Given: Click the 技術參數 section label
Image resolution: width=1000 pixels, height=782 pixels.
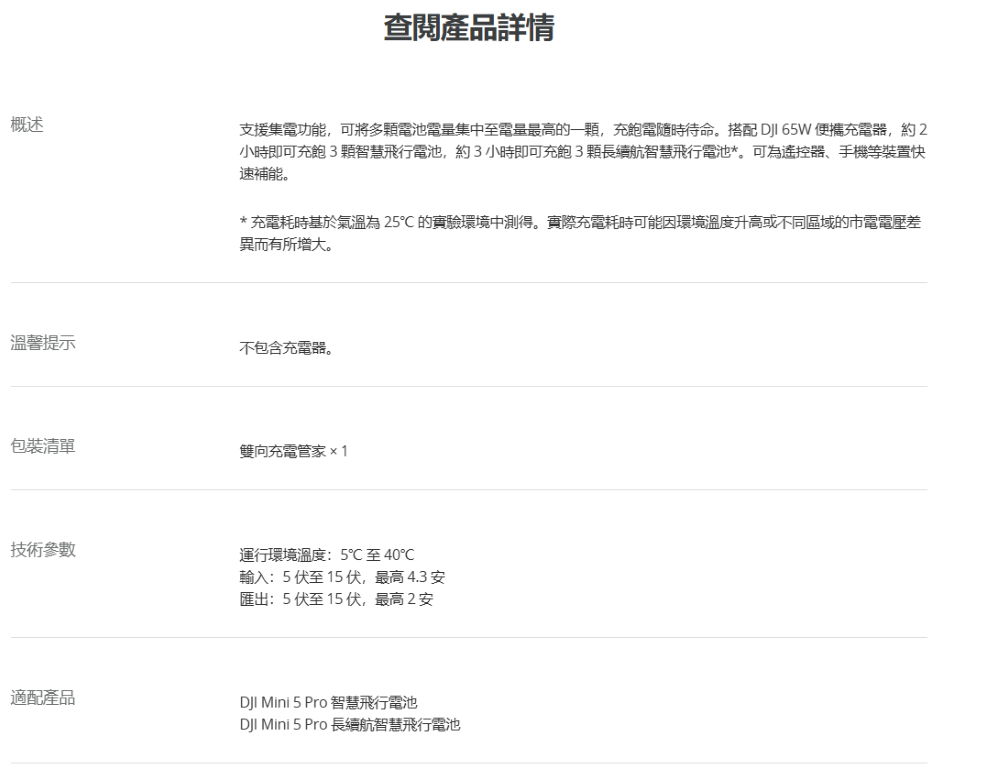Looking at the screenshot, I should [x=43, y=549].
